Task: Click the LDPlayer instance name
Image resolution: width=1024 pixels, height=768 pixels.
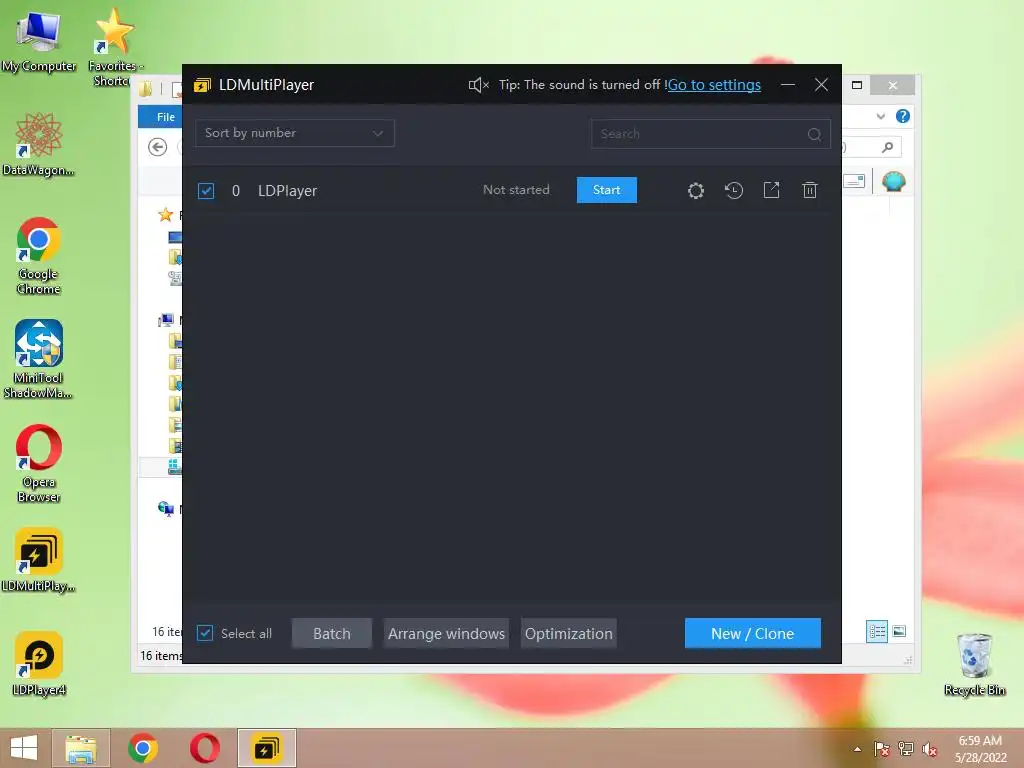Action: 287,191
